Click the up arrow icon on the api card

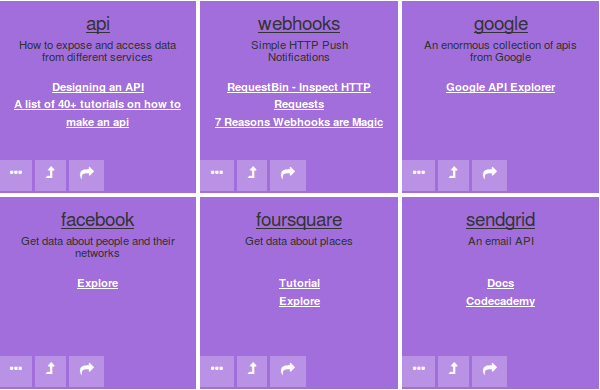[x=51, y=175]
